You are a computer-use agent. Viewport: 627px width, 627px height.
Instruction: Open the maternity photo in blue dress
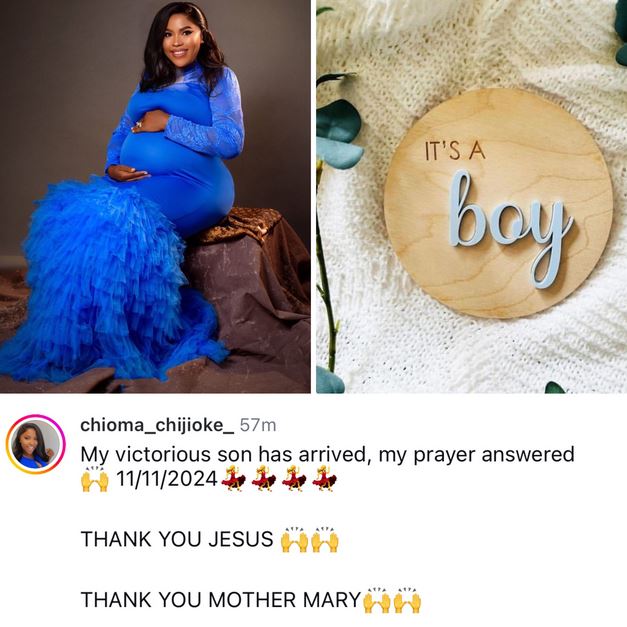click(155, 196)
